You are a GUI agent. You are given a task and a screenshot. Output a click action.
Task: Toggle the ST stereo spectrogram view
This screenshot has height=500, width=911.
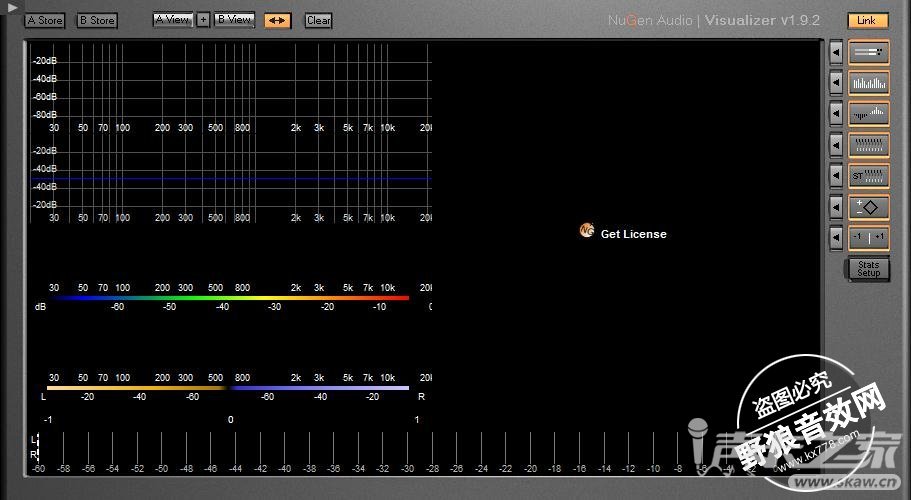point(869,175)
